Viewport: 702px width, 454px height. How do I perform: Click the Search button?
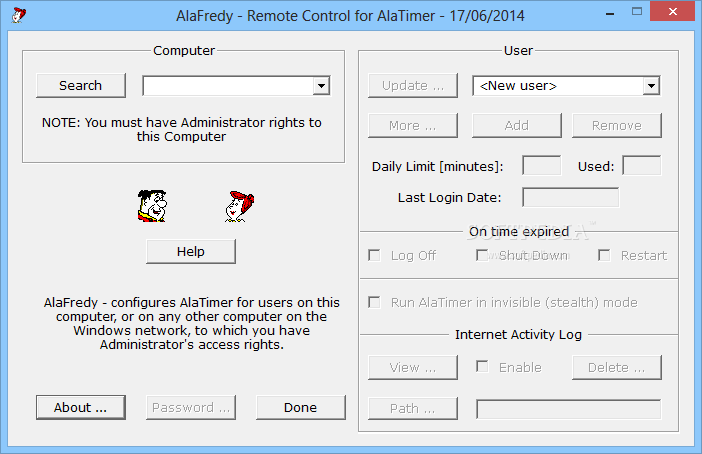pyautogui.click(x=81, y=85)
